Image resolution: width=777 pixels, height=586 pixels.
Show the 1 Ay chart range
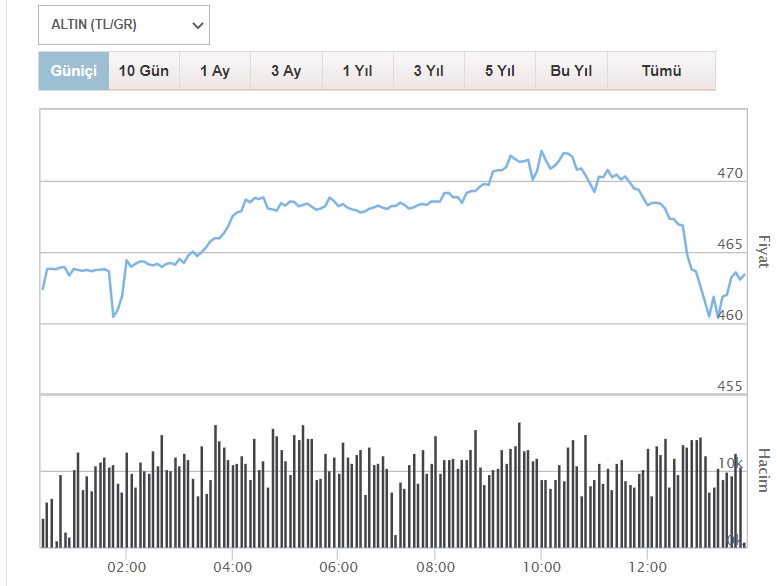pos(215,71)
